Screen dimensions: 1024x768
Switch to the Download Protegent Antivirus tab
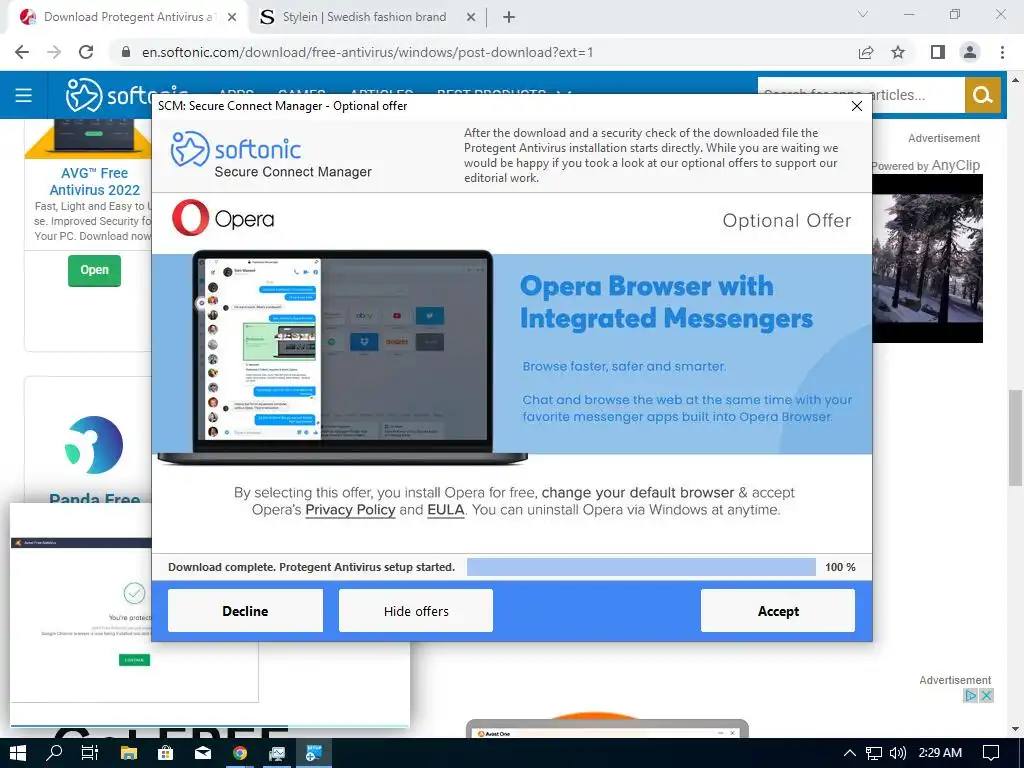(127, 17)
